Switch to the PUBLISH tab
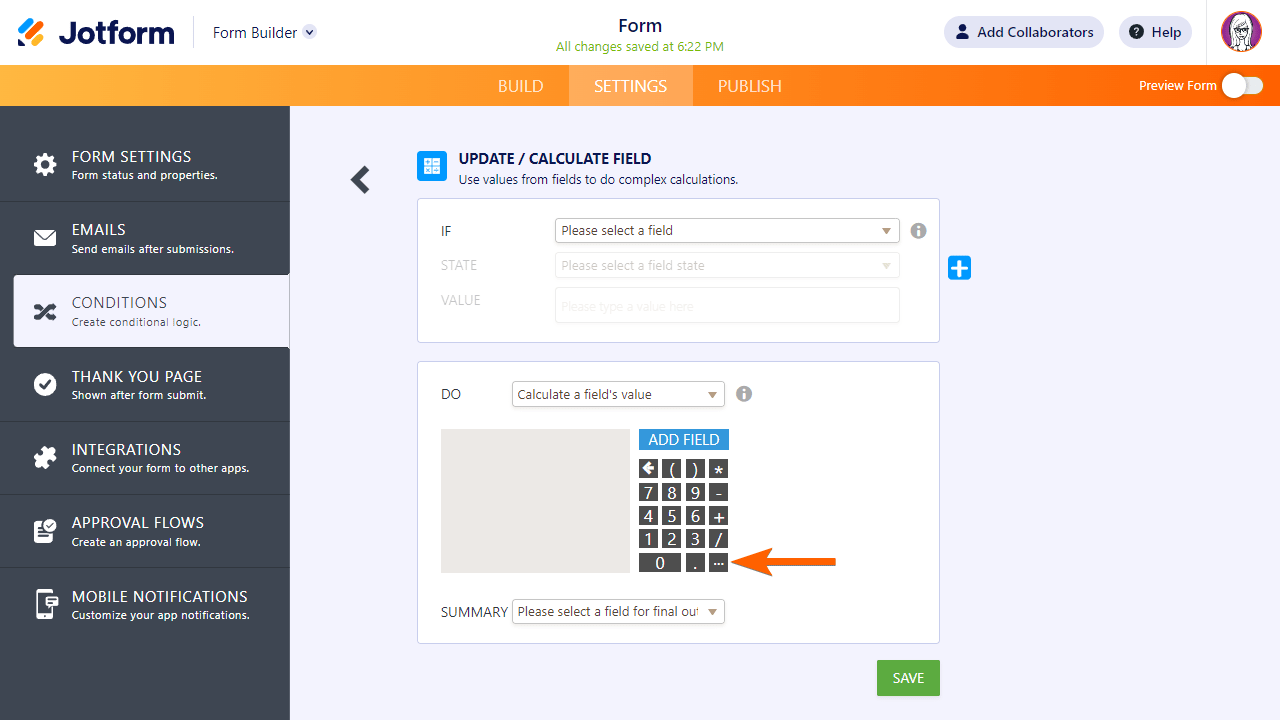 click(x=749, y=86)
